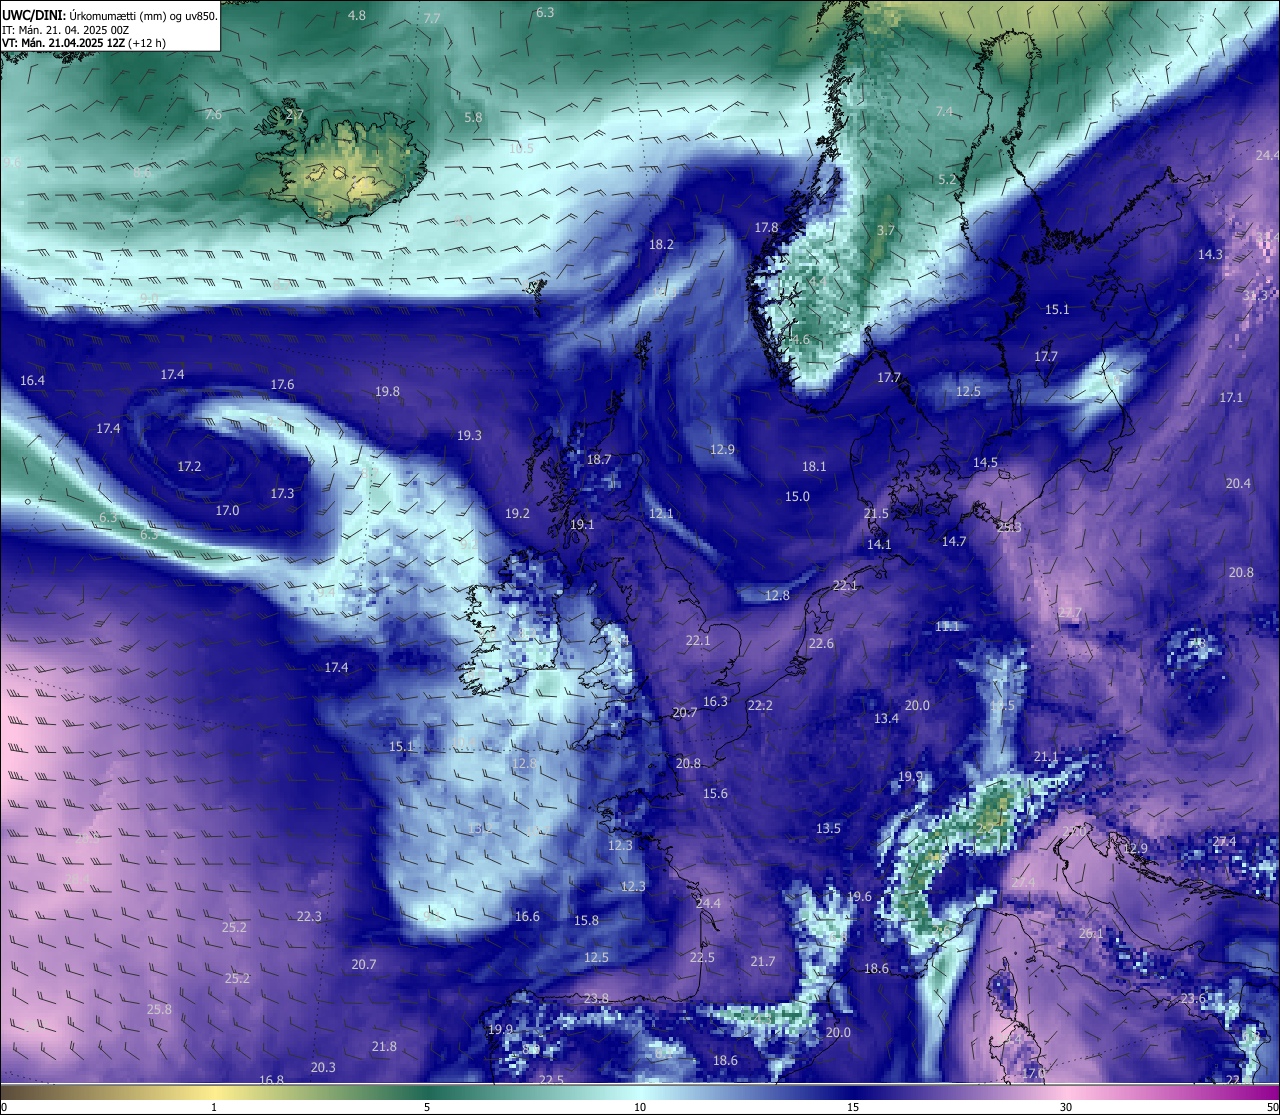Click the 22.3 value in the Atlantic
This screenshot has height=1115, width=1280.
tap(309, 916)
